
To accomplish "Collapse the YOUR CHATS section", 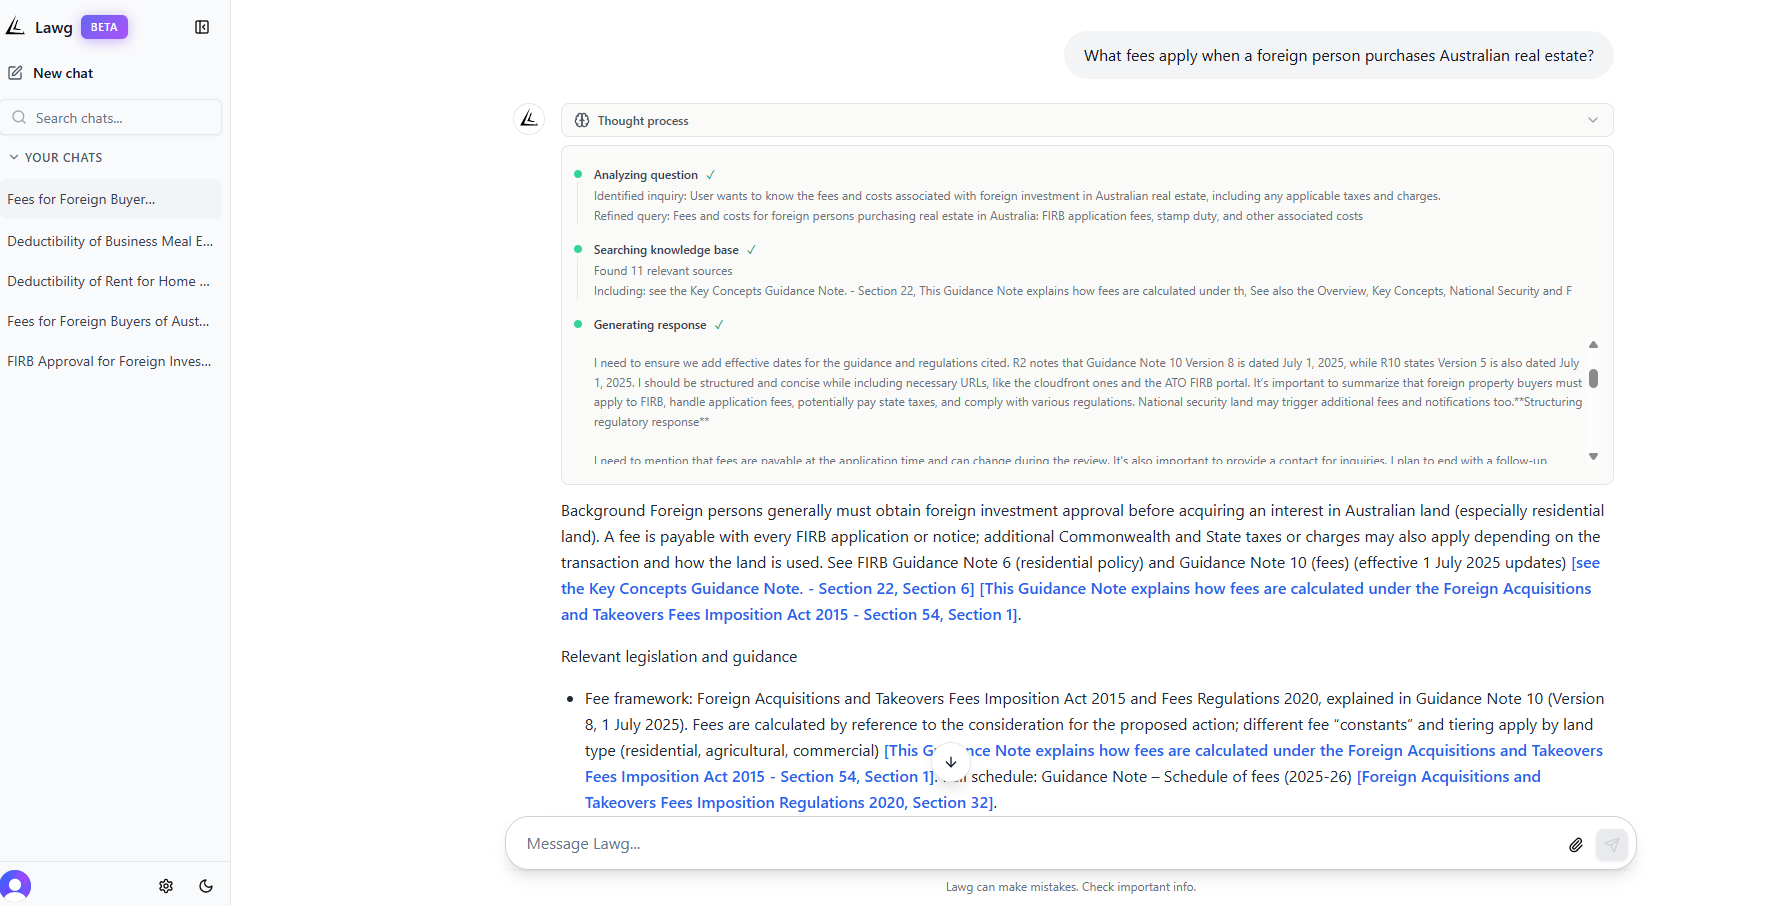I will (13, 157).
